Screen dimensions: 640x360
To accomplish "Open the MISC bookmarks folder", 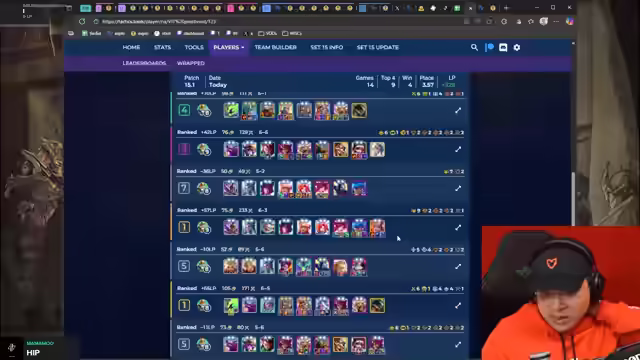I will (292, 33).
